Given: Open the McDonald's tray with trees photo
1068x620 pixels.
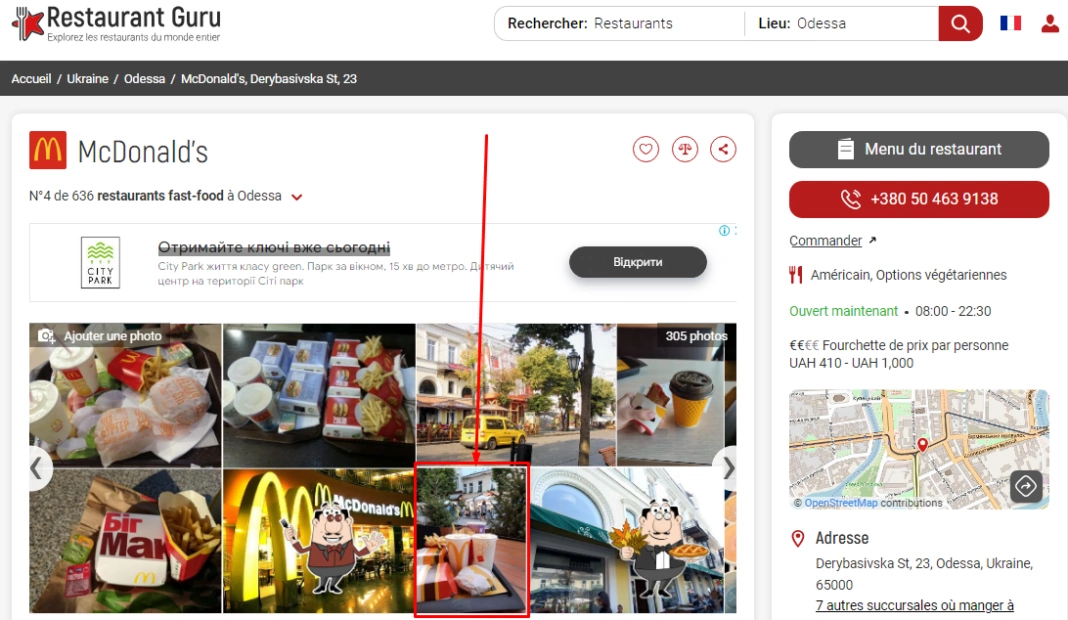Looking at the screenshot, I should [x=472, y=541].
